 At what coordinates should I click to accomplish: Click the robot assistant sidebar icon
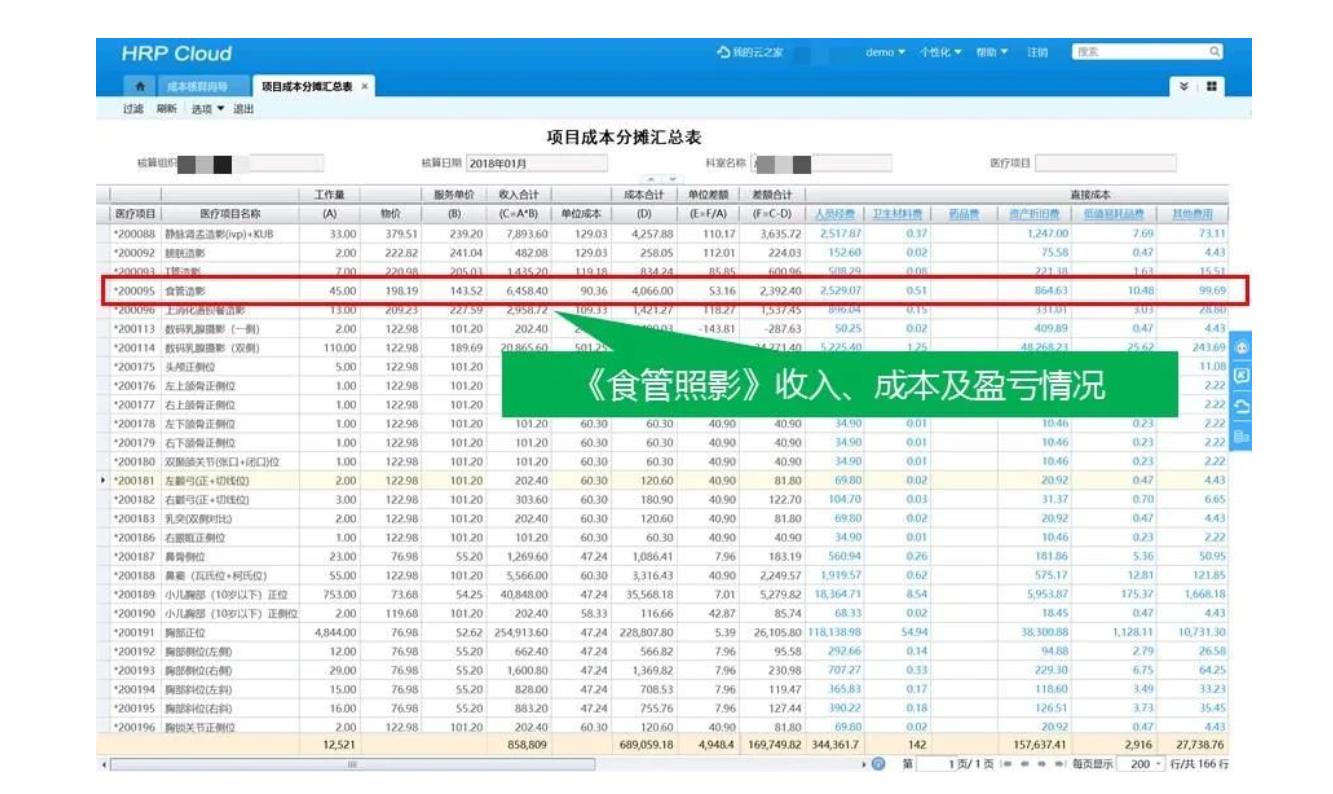(x=1241, y=349)
